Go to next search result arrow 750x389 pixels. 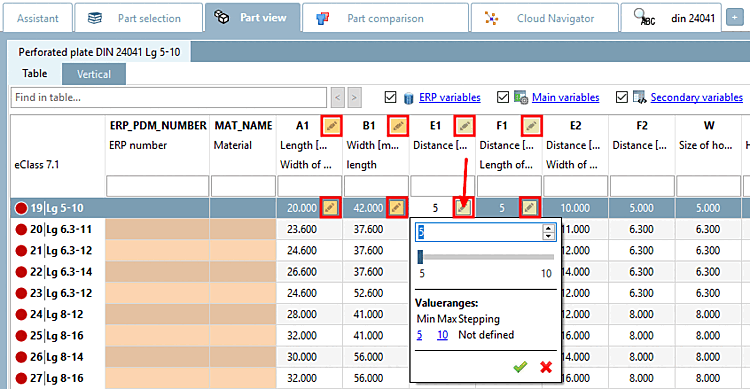354,98
